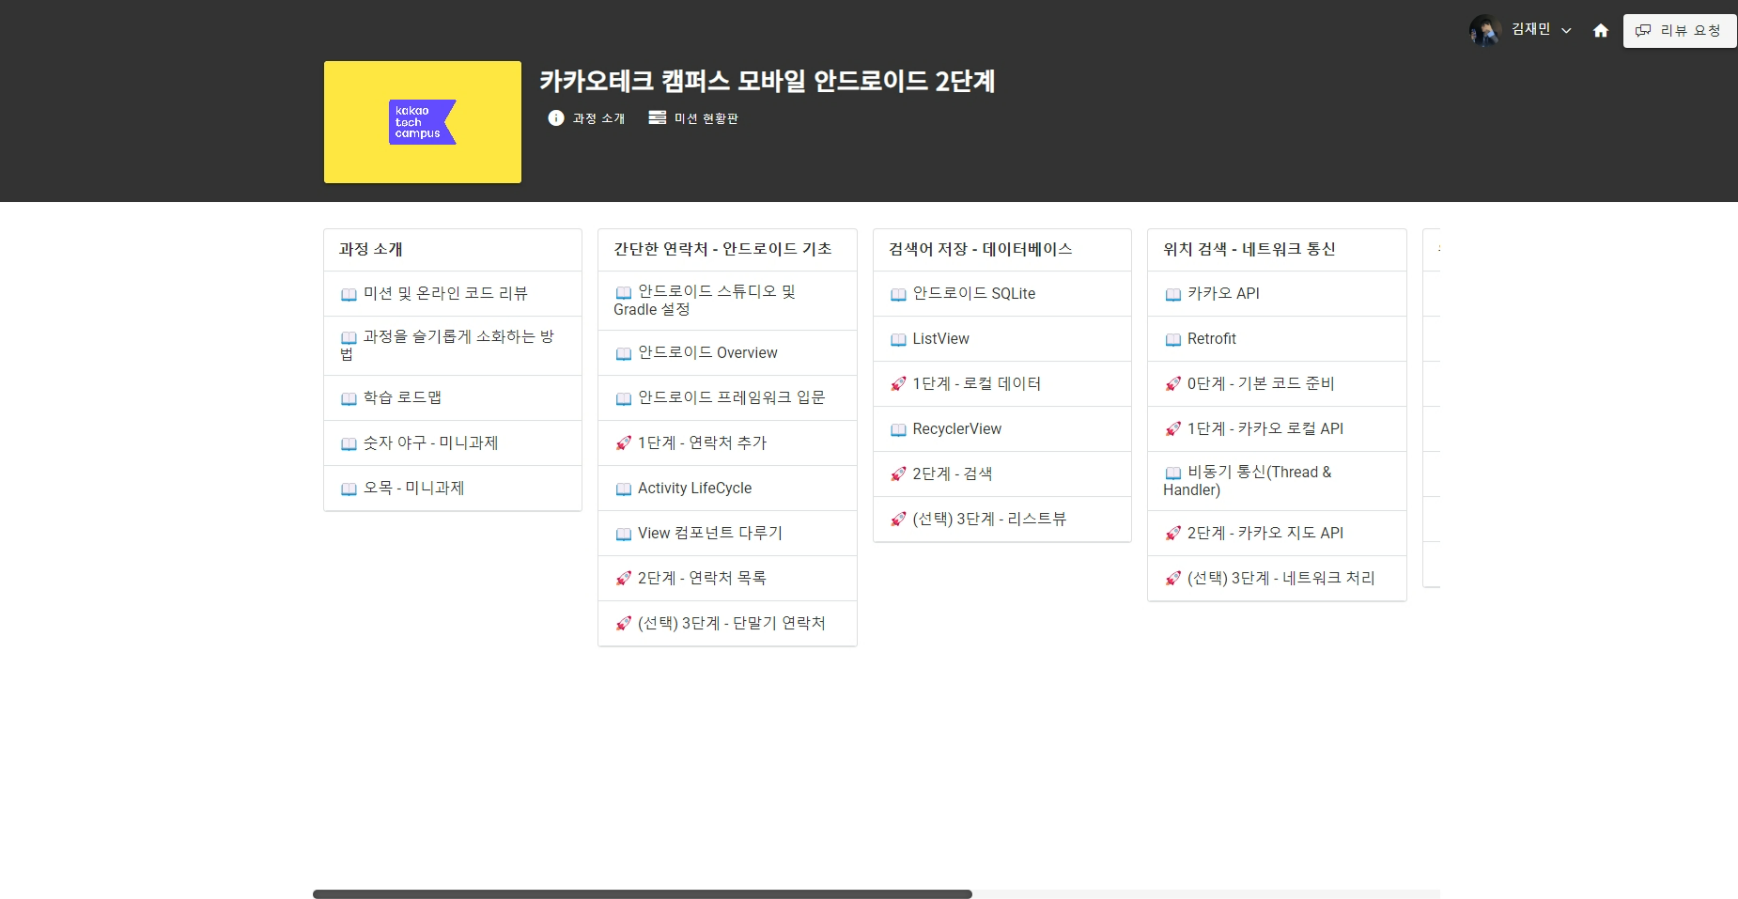Open View 컴포넌트 다루기 lesson
This screenshot has width=1738, height=899.
(727, 533)
